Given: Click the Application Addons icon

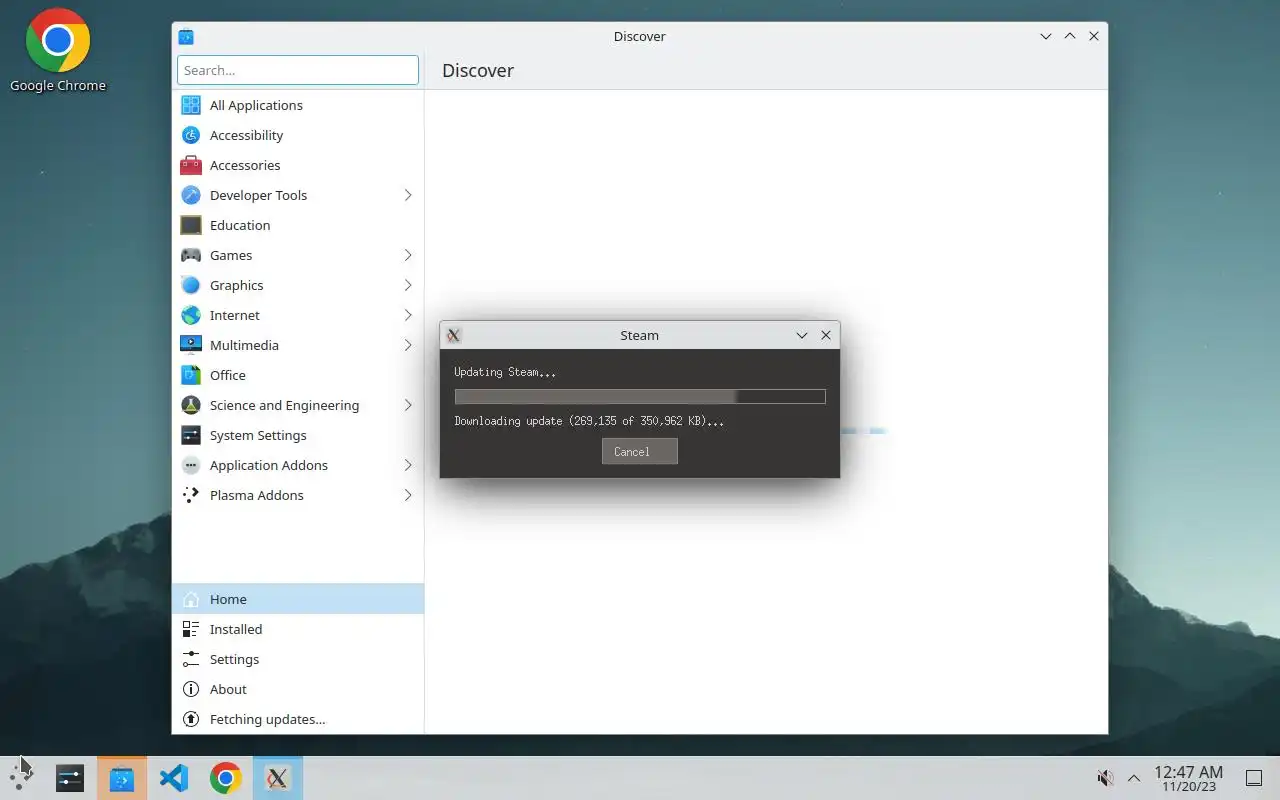Looking at the screenshot, I should [191, 465].
